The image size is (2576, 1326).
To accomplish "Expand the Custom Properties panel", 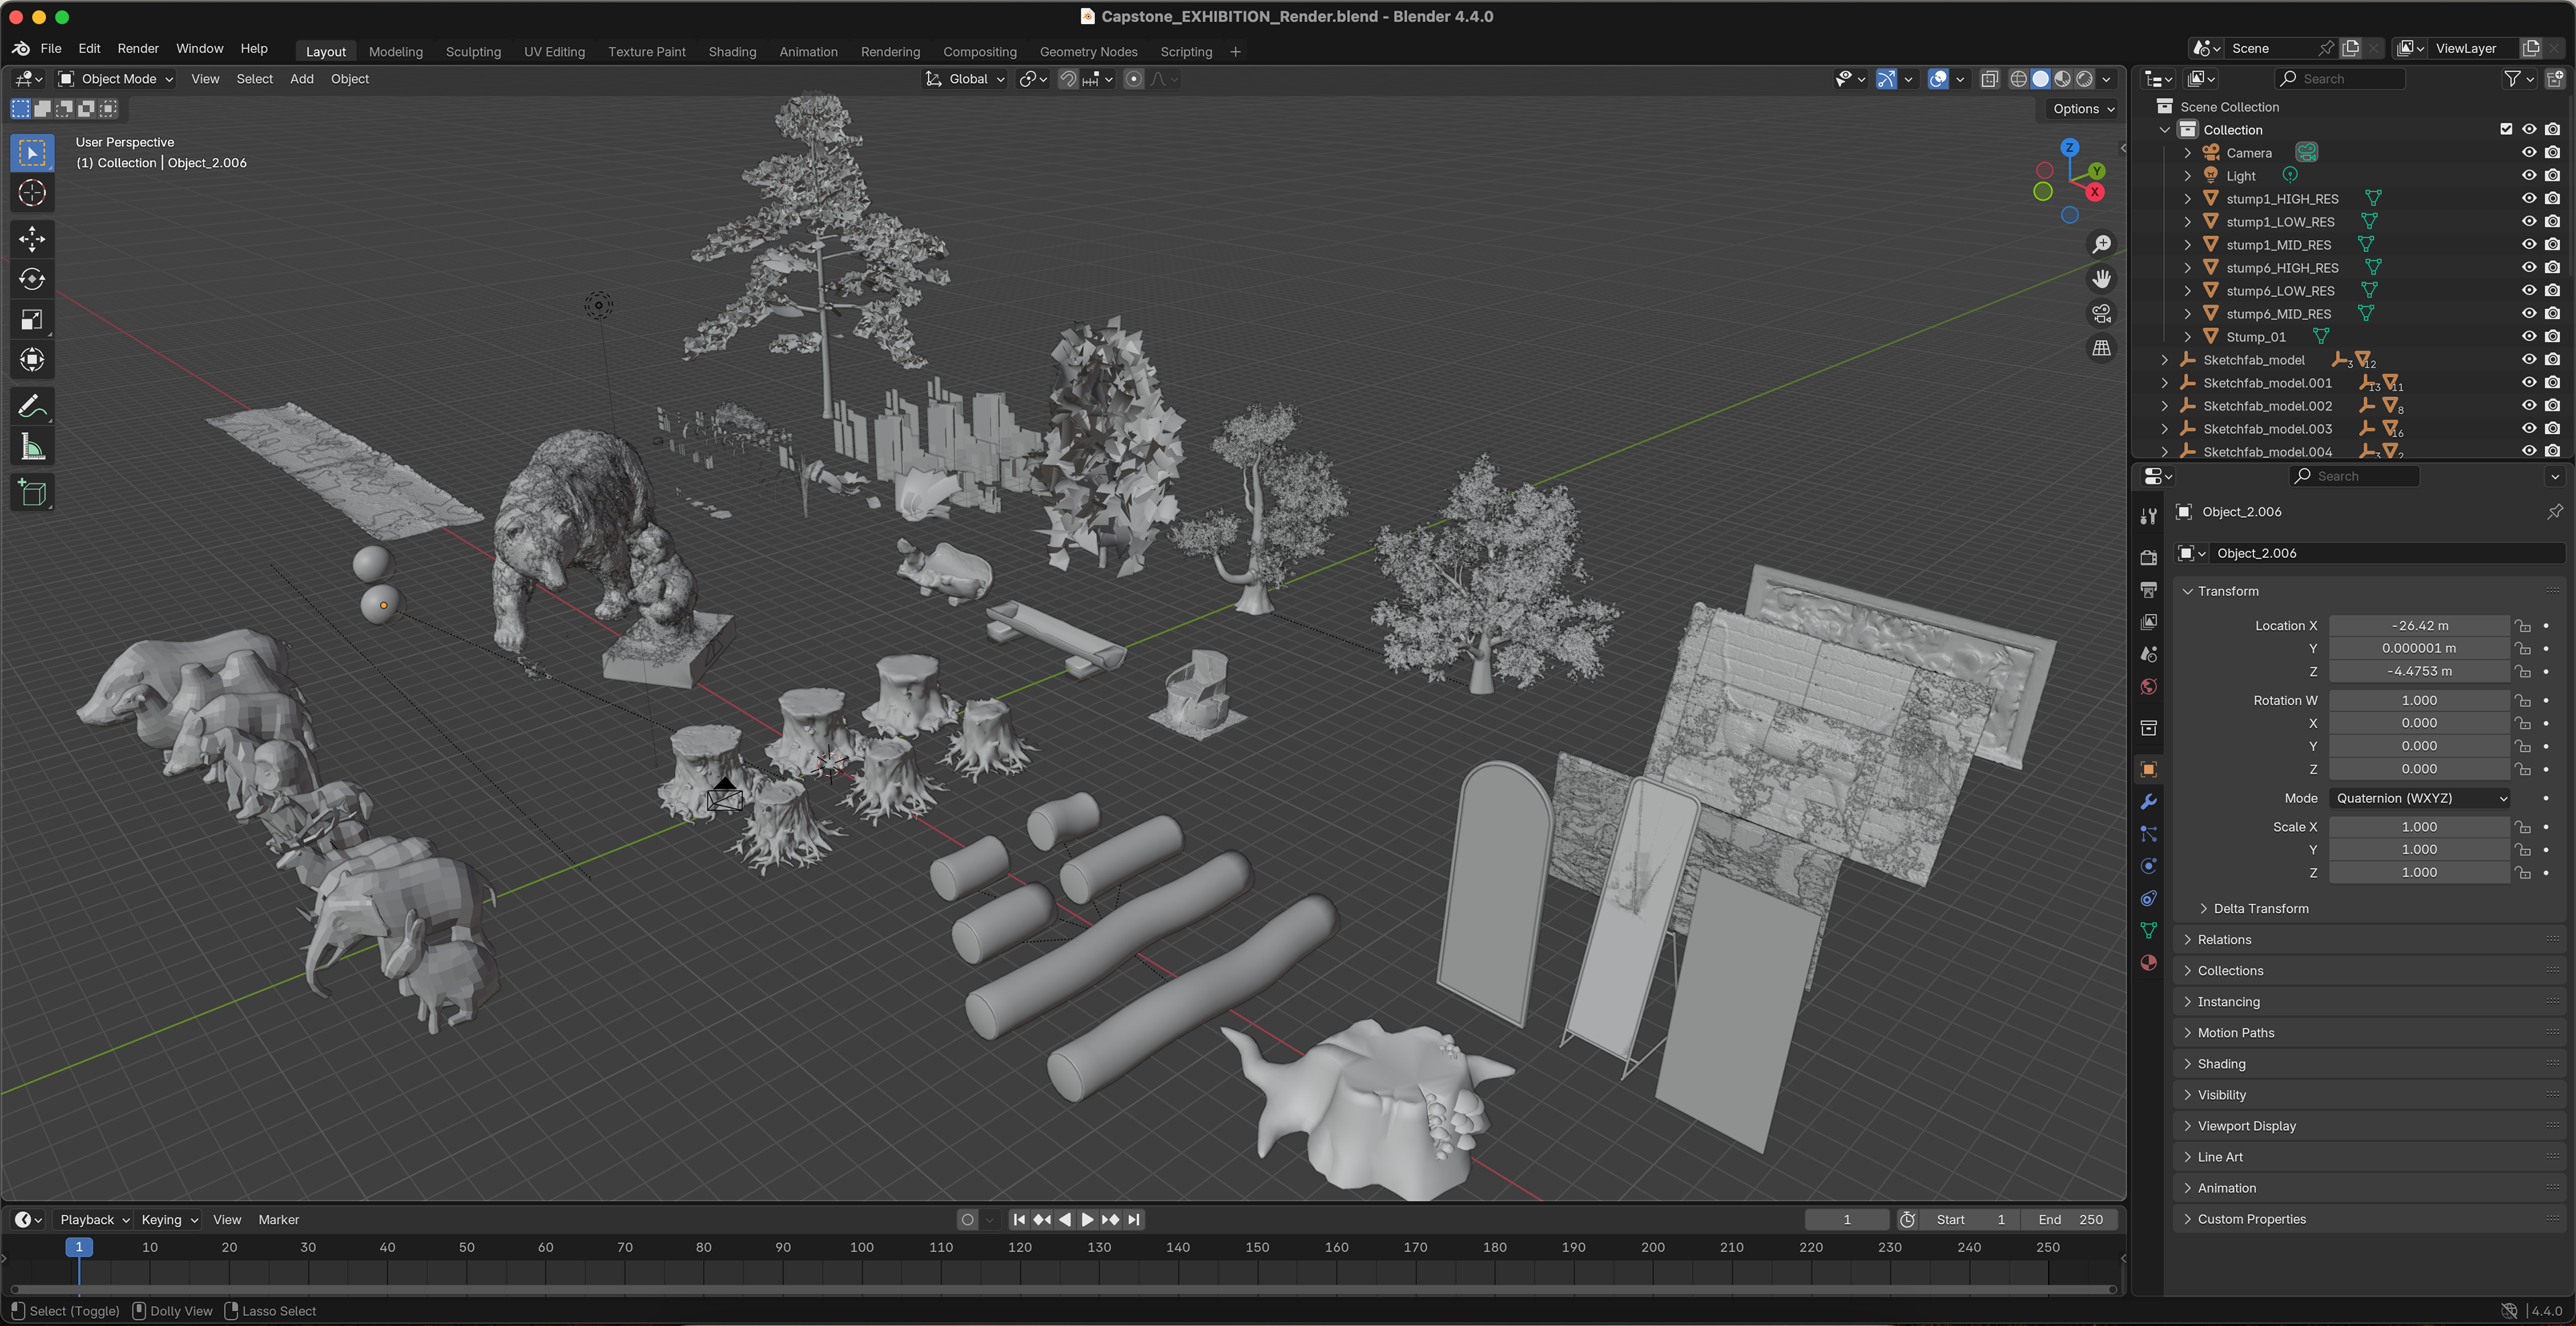I will coord(2251,1219).
